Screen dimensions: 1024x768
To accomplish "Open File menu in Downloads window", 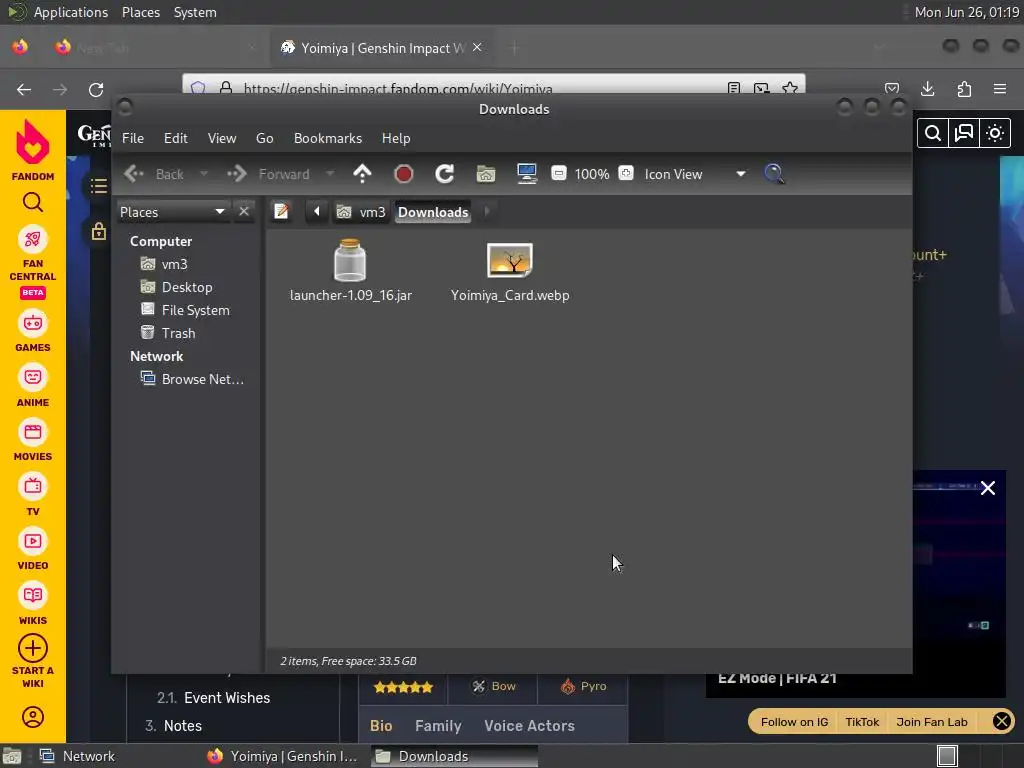I will [x=133, y=138].
